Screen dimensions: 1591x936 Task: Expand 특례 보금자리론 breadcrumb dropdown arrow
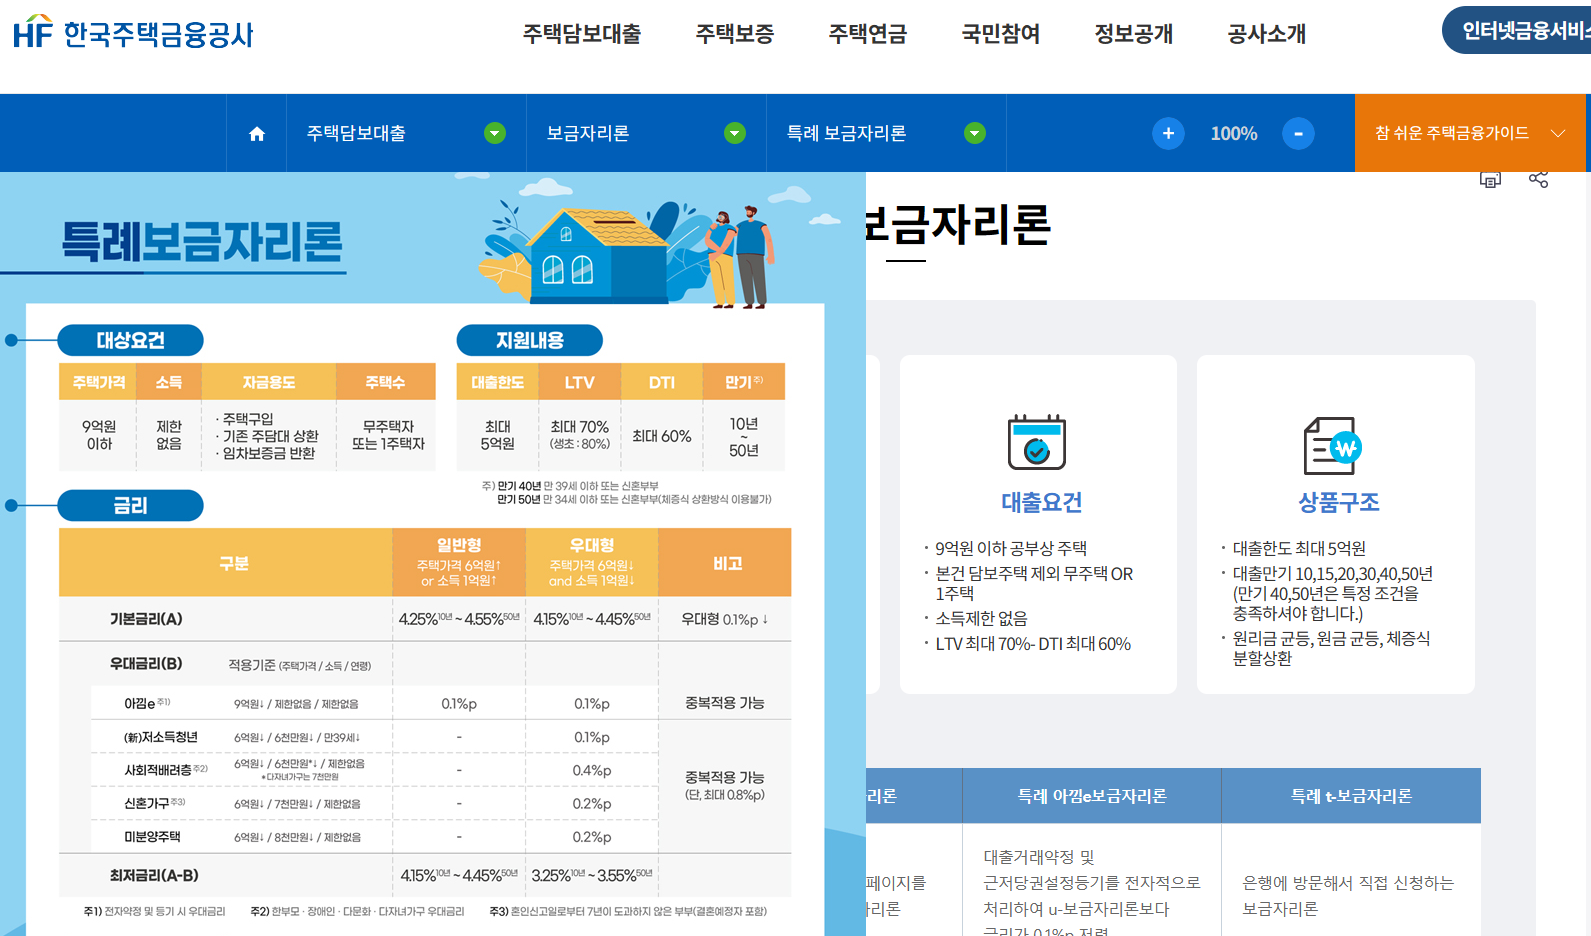coord(975,133)
